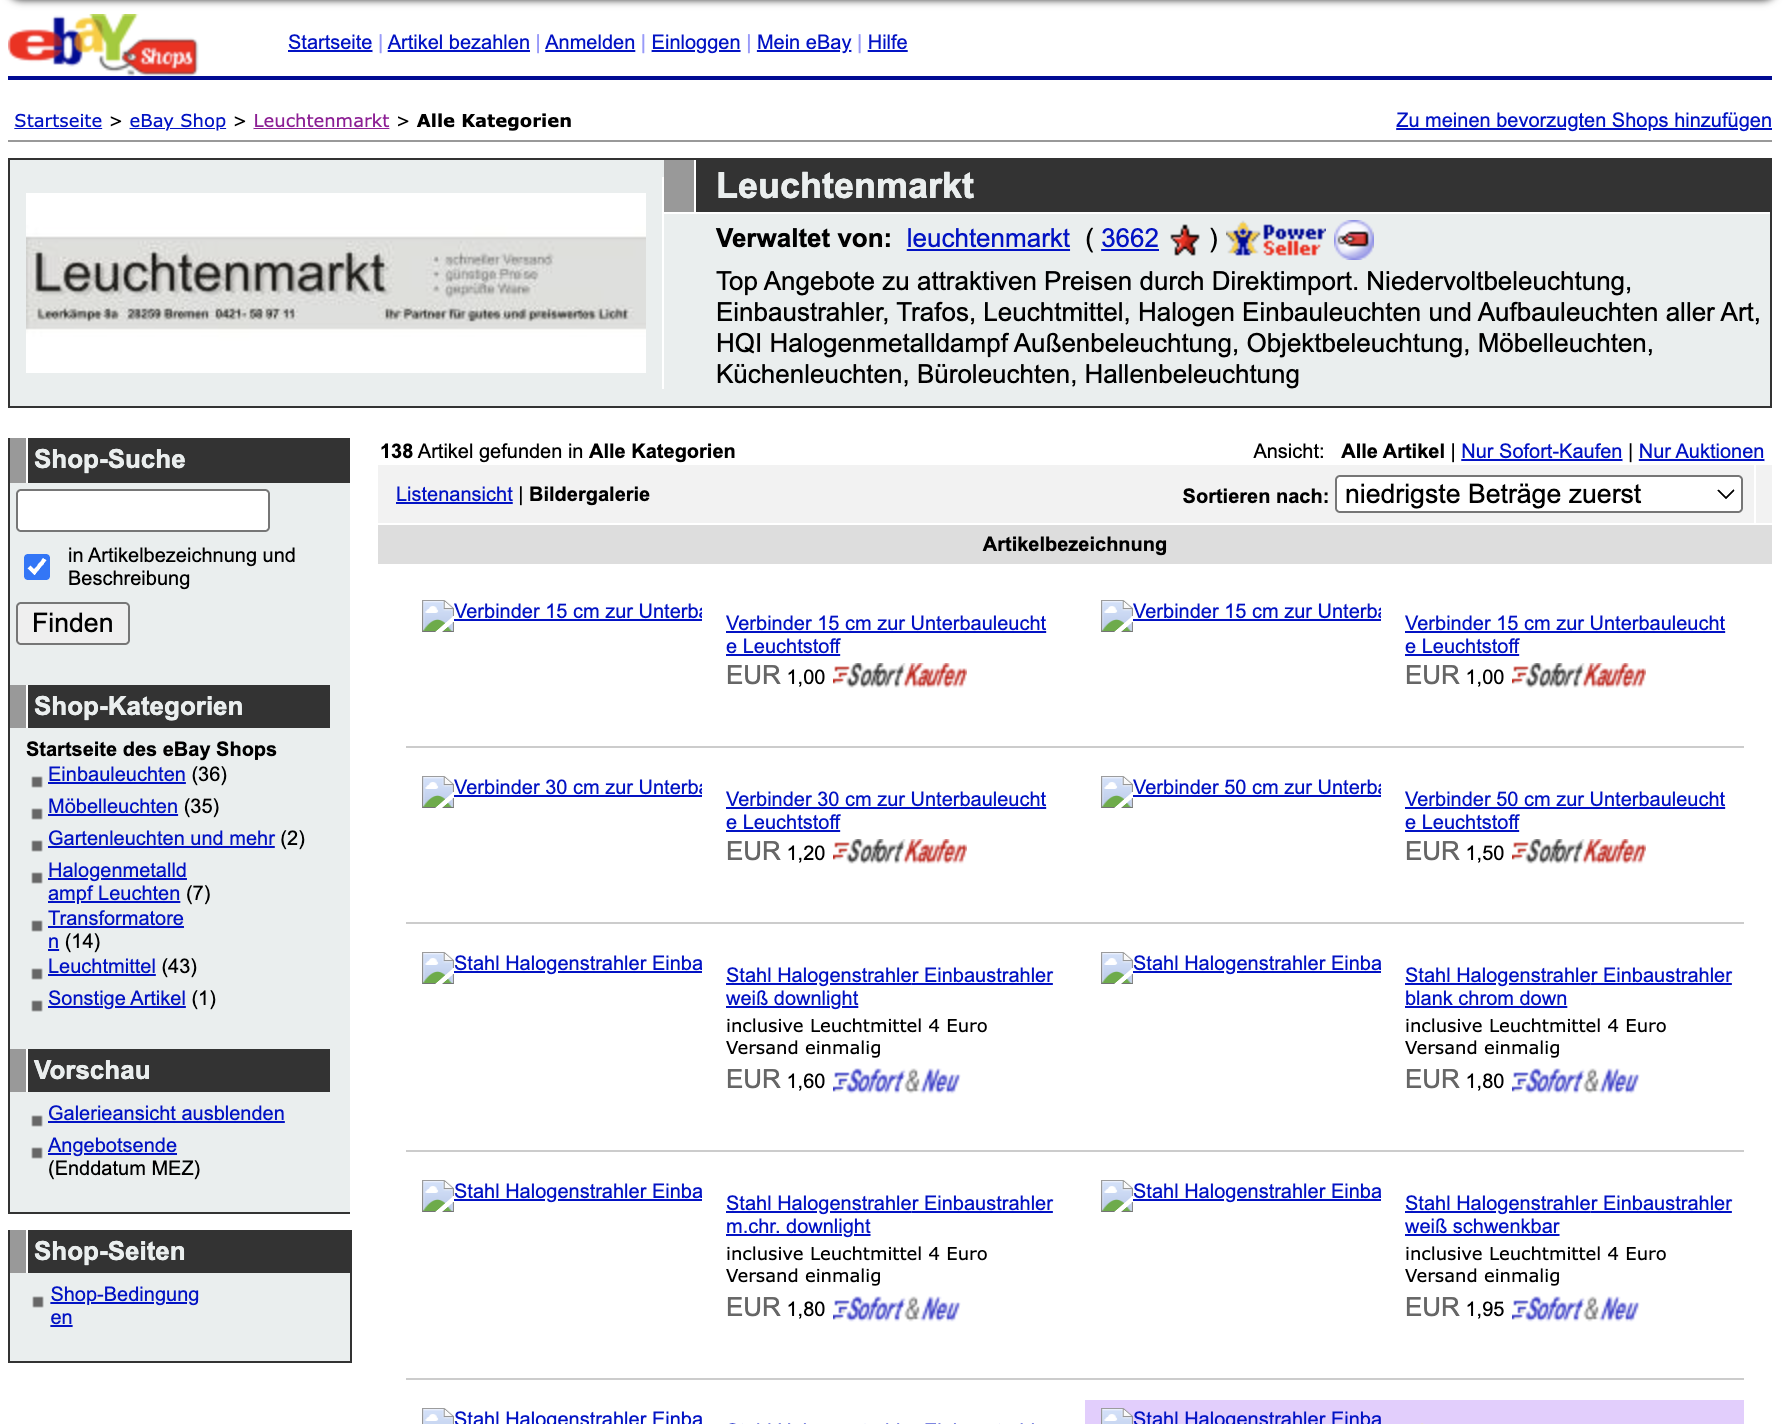Click inside the Shop-Suche text field
Image resolution: width=1786 pixels, height=1424 pixels.
[x=143, y=510]
